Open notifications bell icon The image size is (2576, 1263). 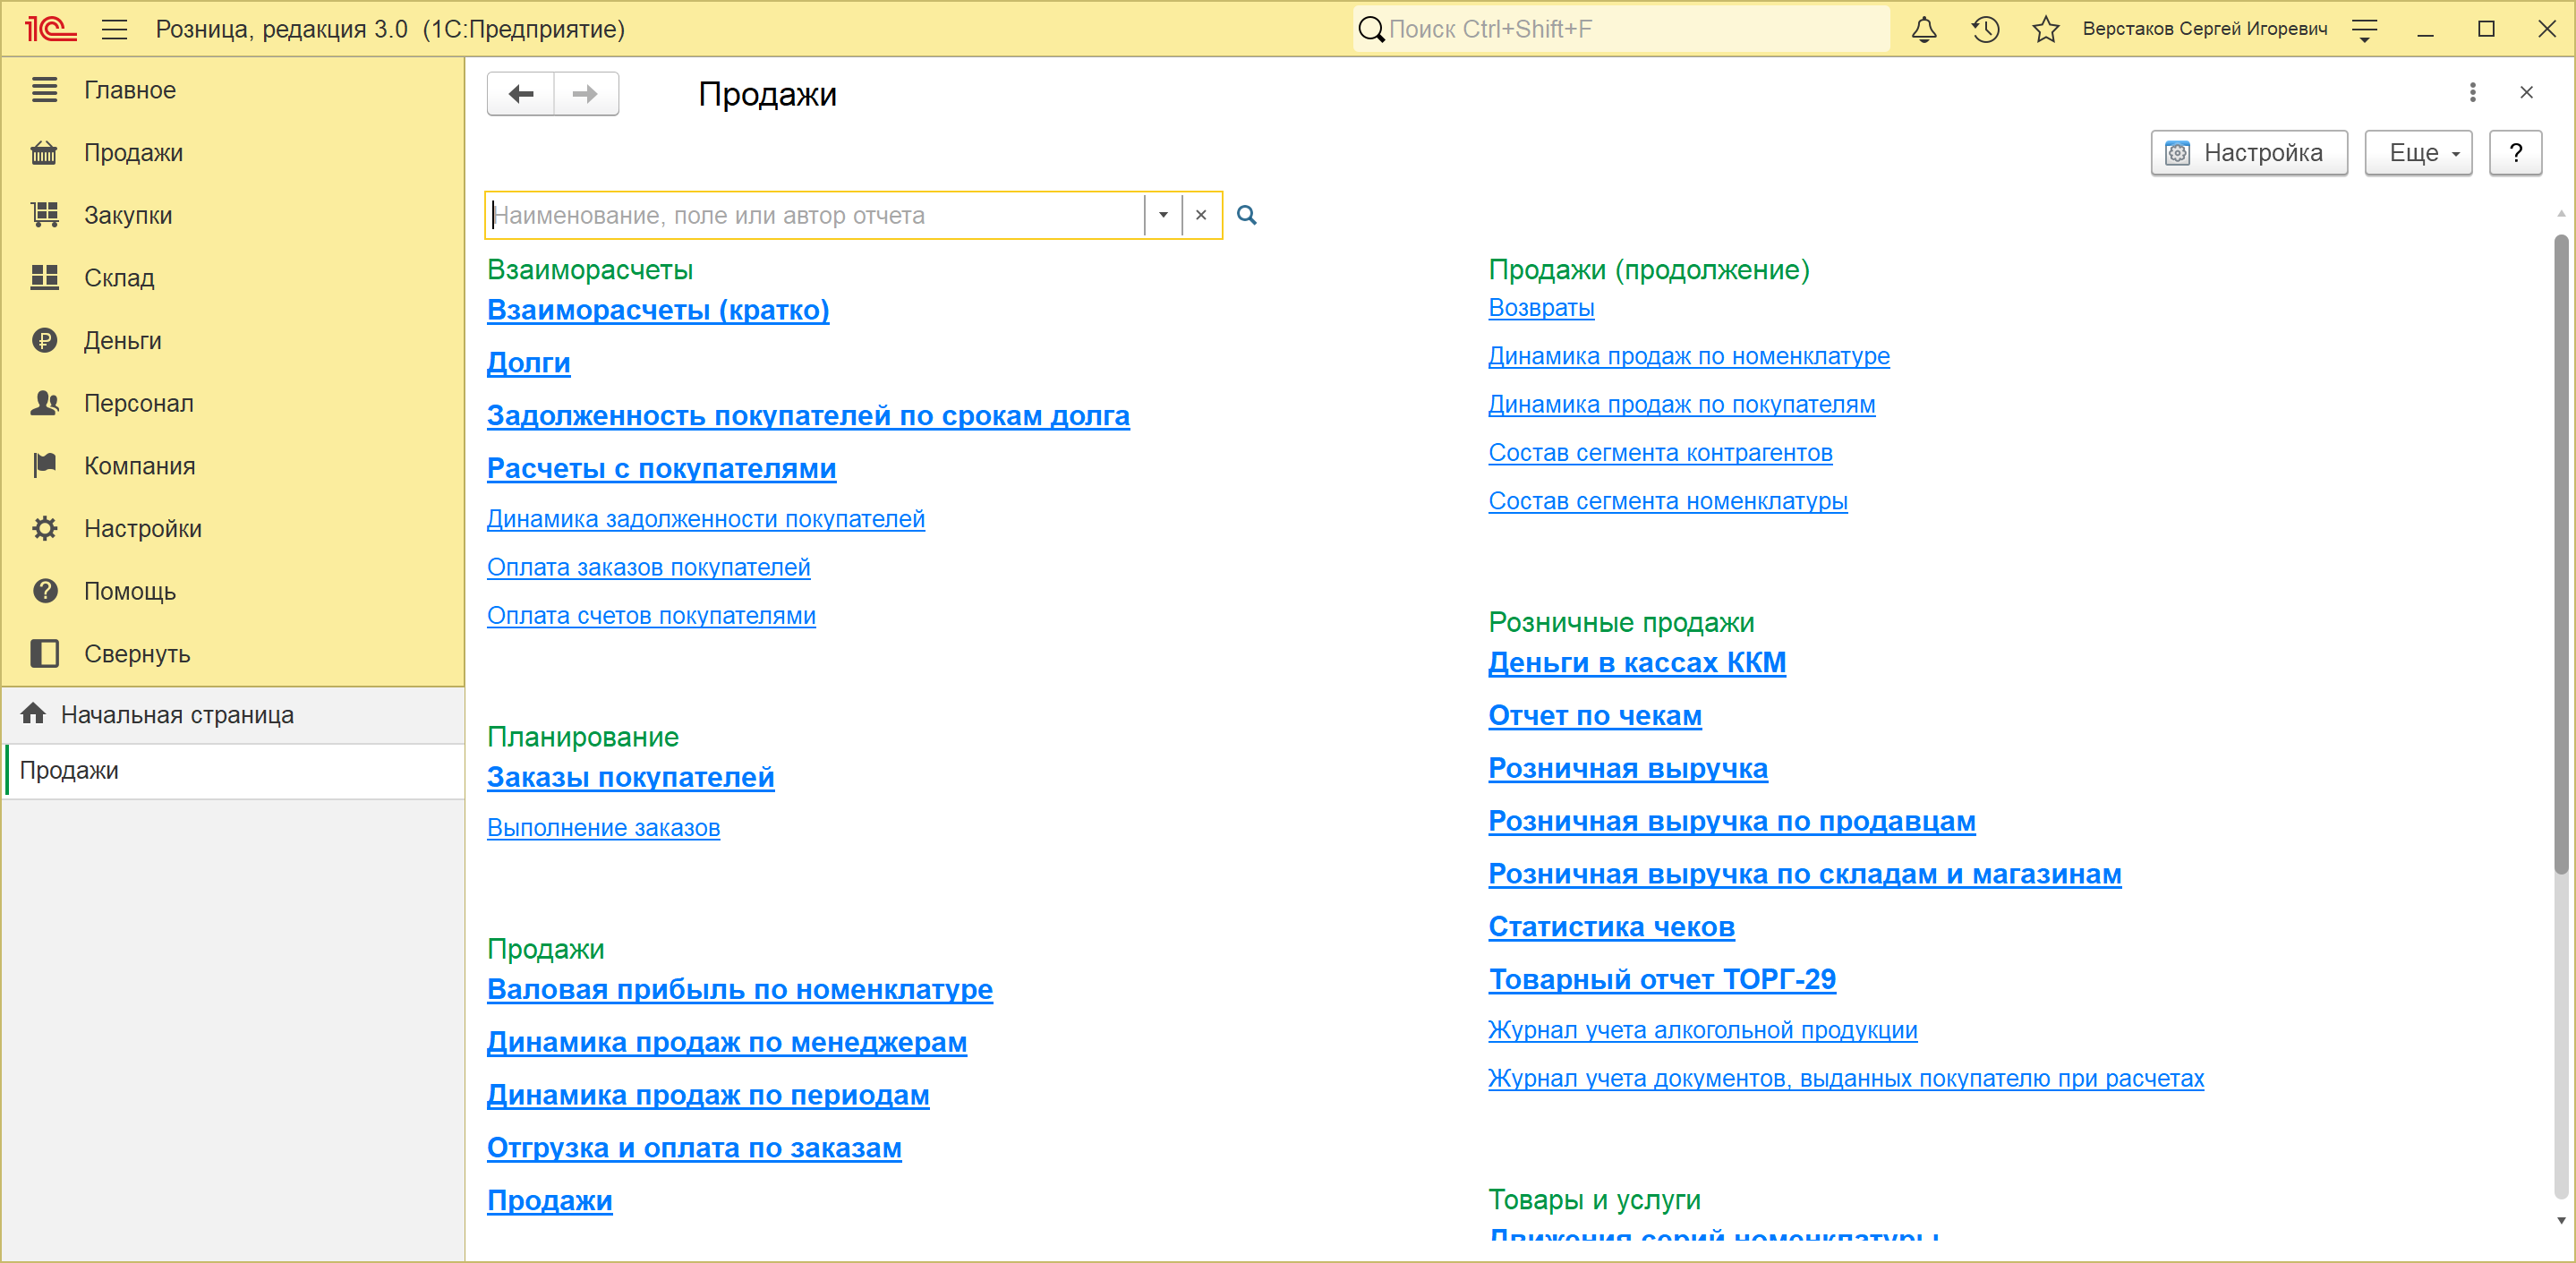pyautogui.click(x=1923, y=29)
